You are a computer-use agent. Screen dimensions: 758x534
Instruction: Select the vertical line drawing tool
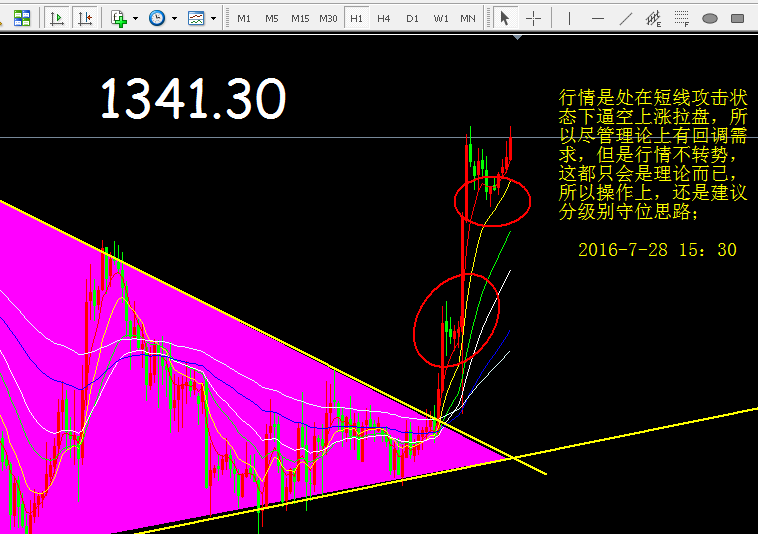click(569, 18)
